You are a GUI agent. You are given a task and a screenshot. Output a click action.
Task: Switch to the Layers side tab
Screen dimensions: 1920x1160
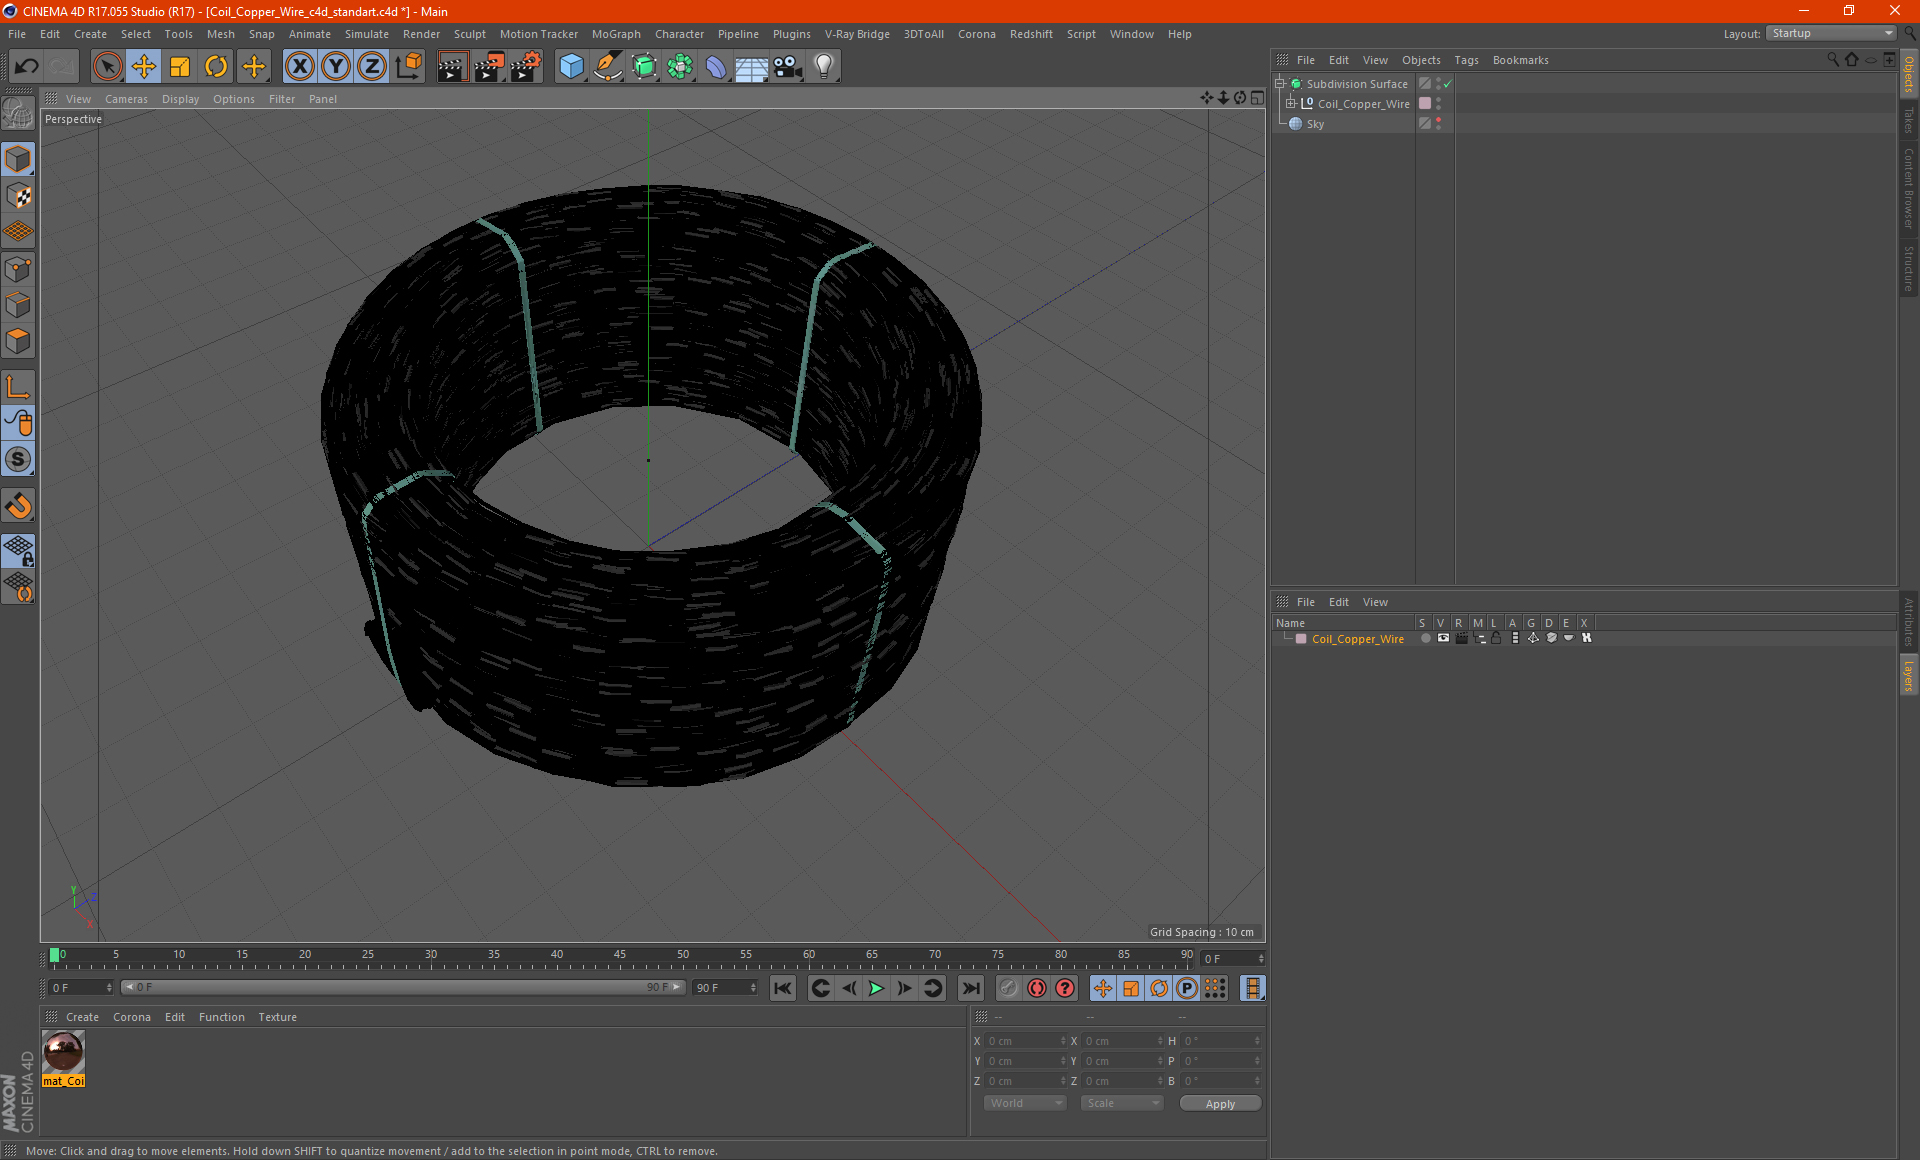(1909, 675)
